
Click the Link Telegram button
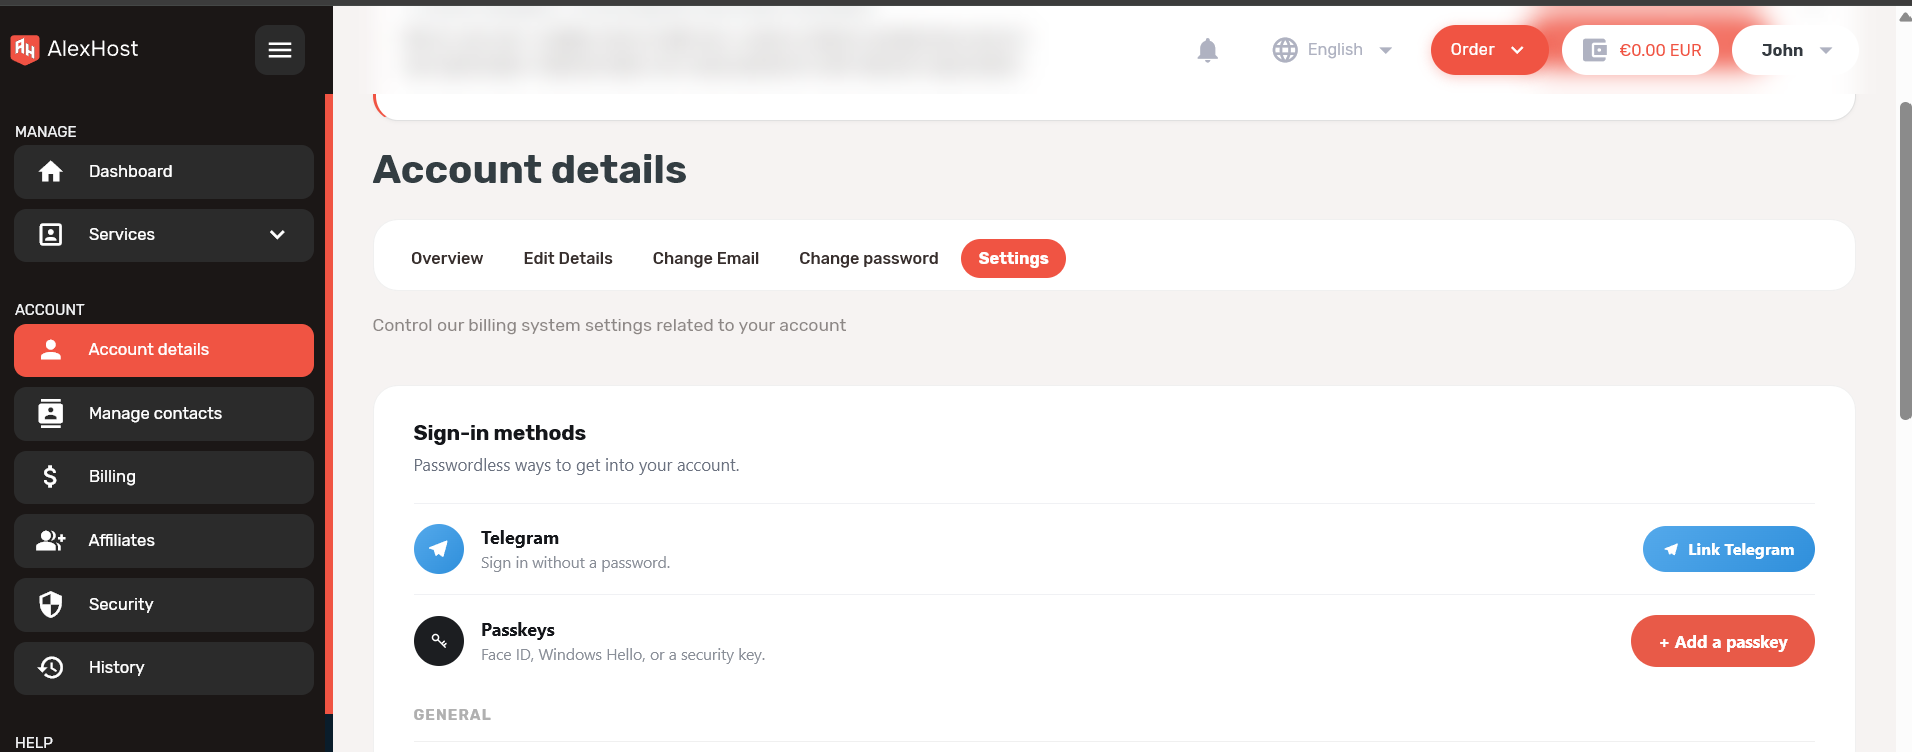pyautogui.click(x=1728, y=549)
